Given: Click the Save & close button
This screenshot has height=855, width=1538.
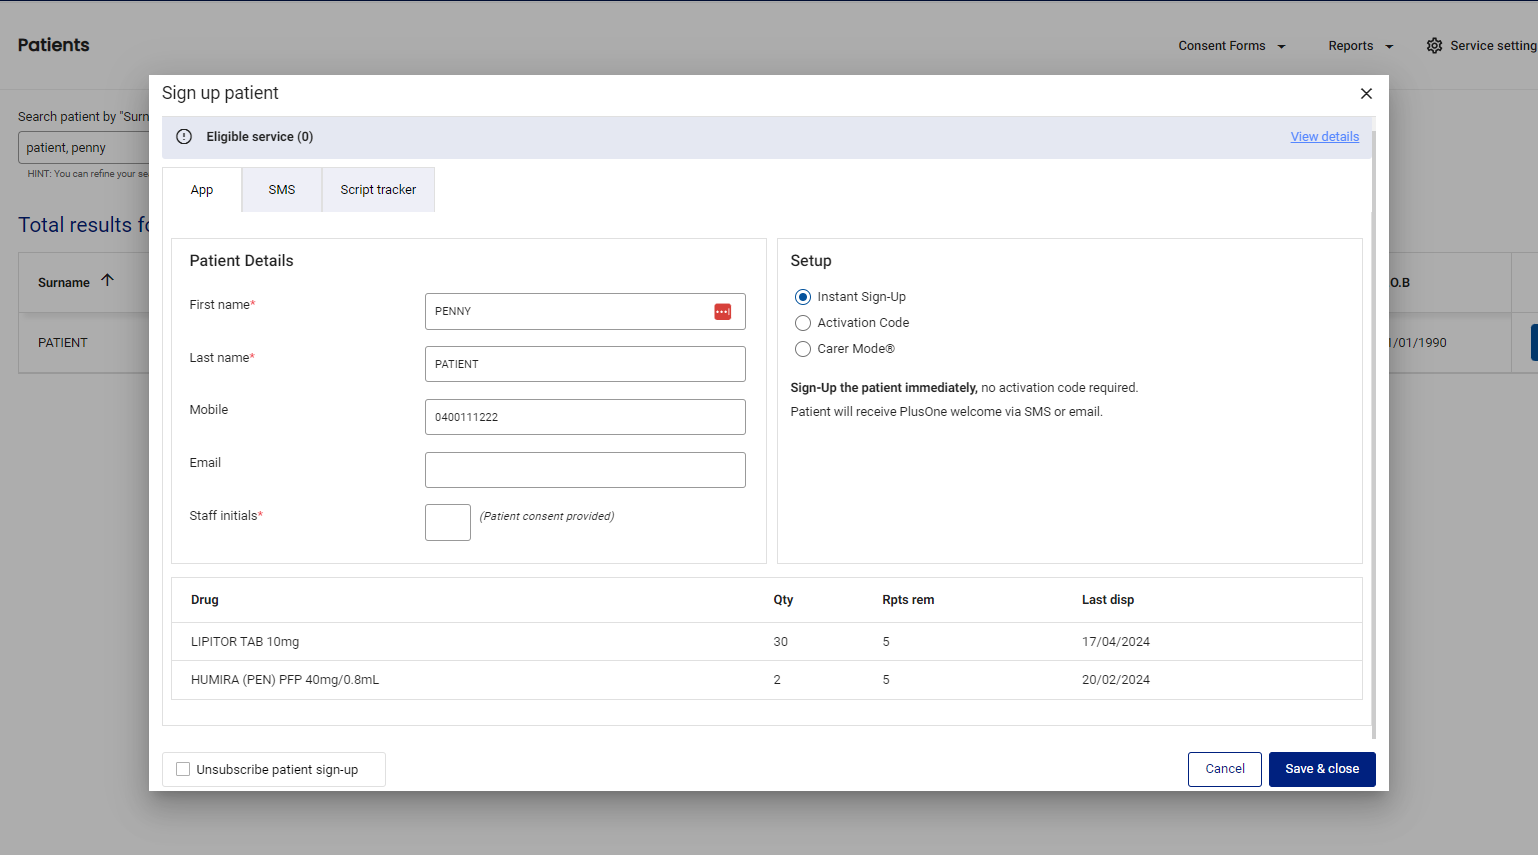Looking at the screenshot, I should [1322, 769].
